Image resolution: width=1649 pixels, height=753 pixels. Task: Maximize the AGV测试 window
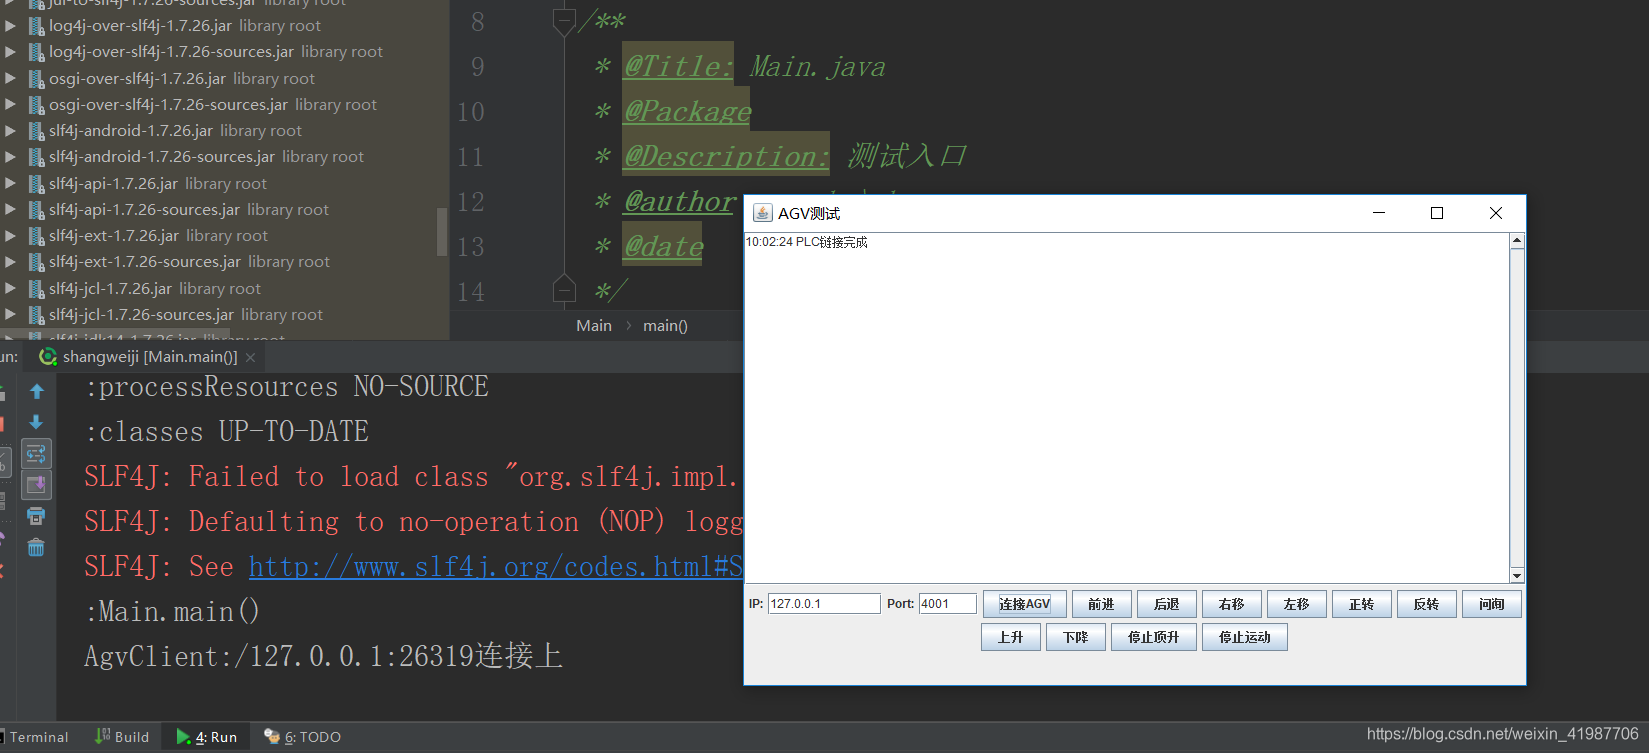(x=1437, y=213)
